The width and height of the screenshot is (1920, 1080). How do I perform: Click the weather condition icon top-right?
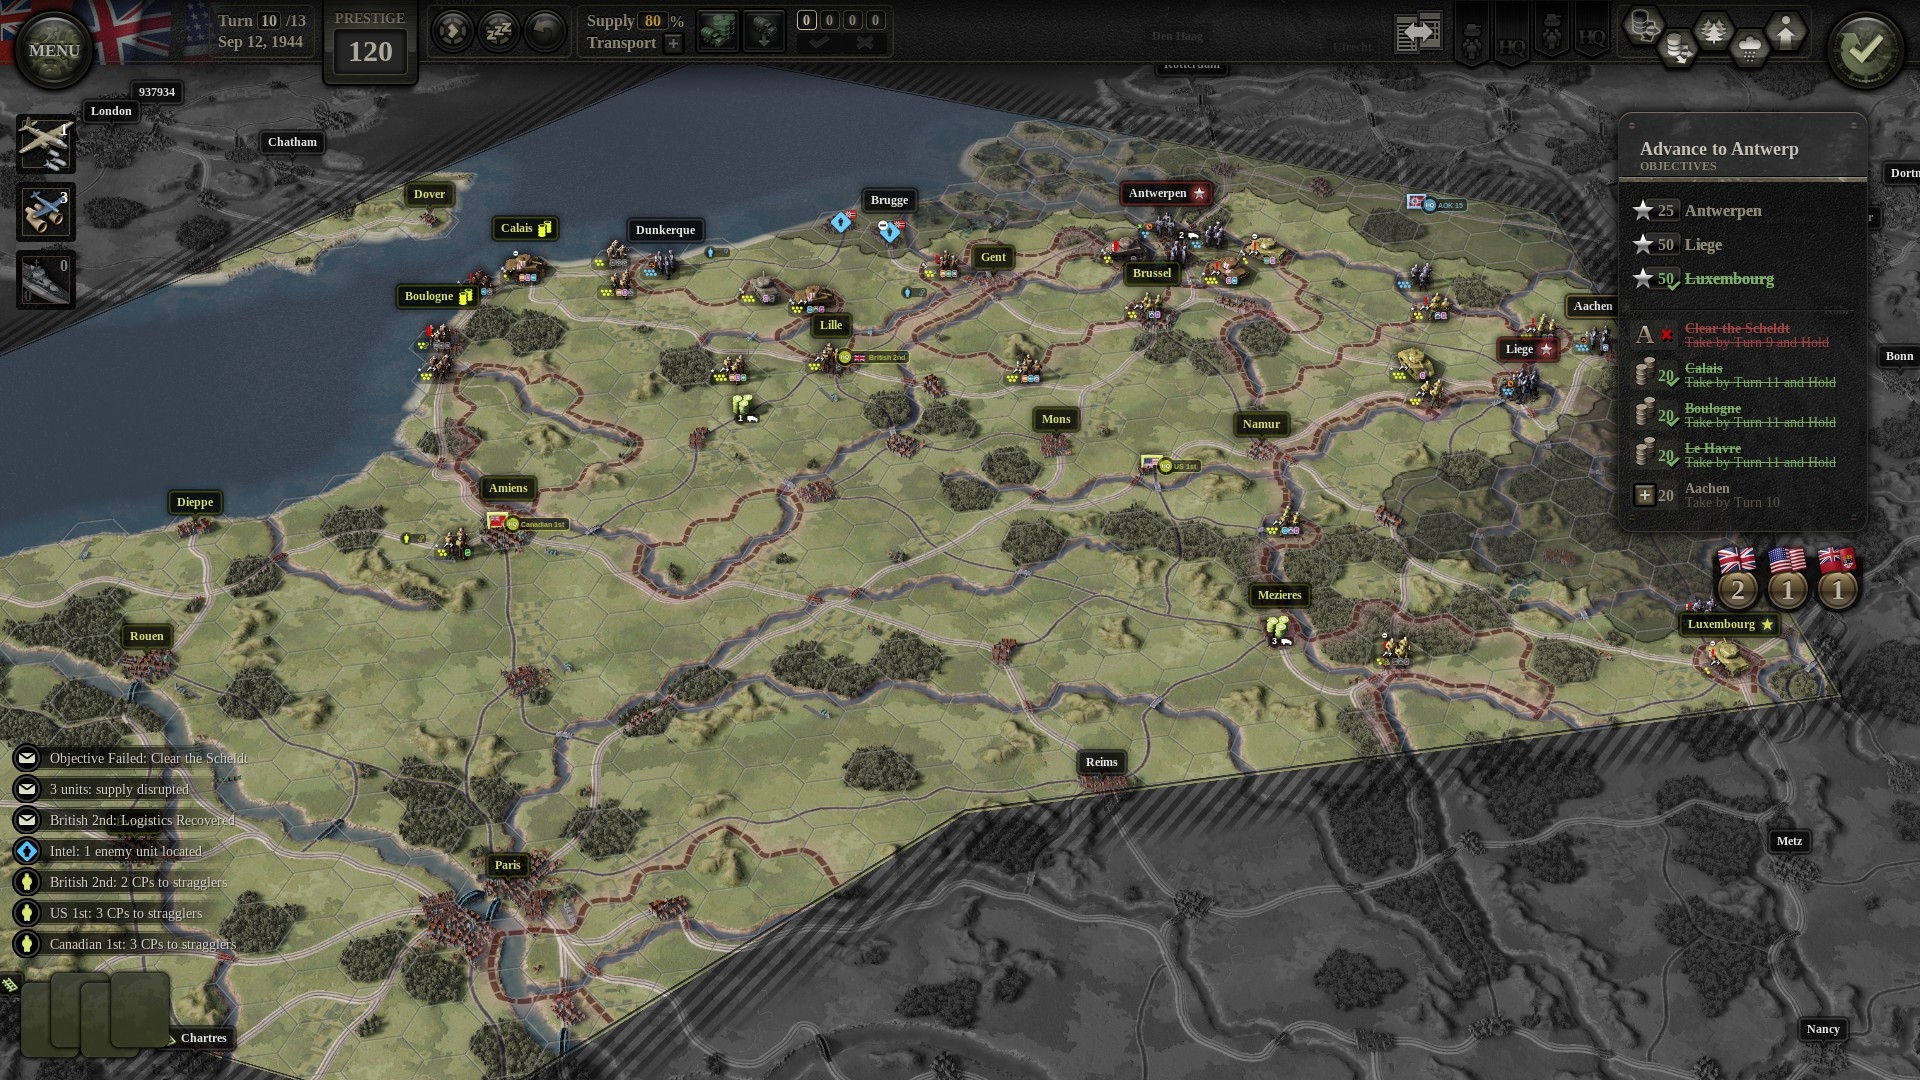click(1751, 40)
